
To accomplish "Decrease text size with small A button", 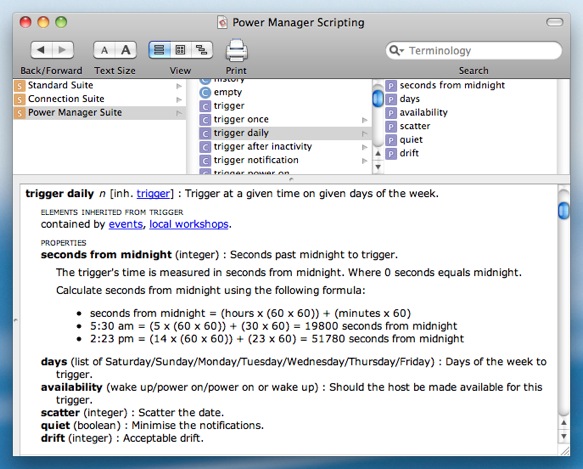I will [x=104, y=50].
